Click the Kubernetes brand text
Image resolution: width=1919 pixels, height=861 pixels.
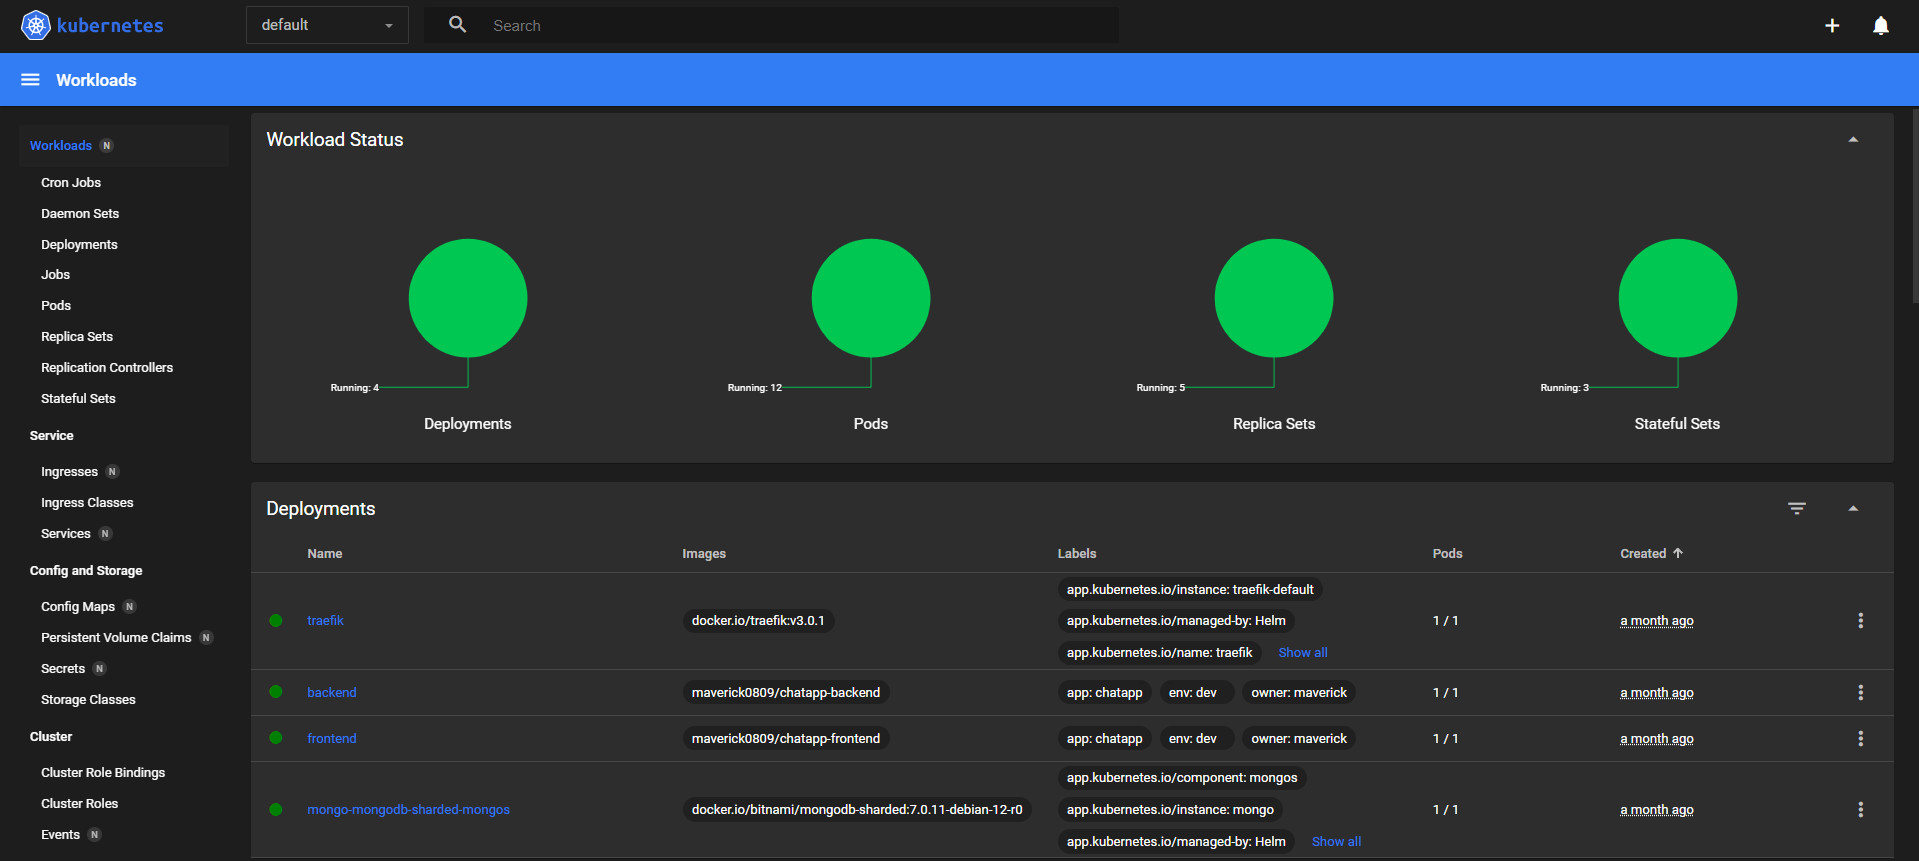tap(110, 26)
